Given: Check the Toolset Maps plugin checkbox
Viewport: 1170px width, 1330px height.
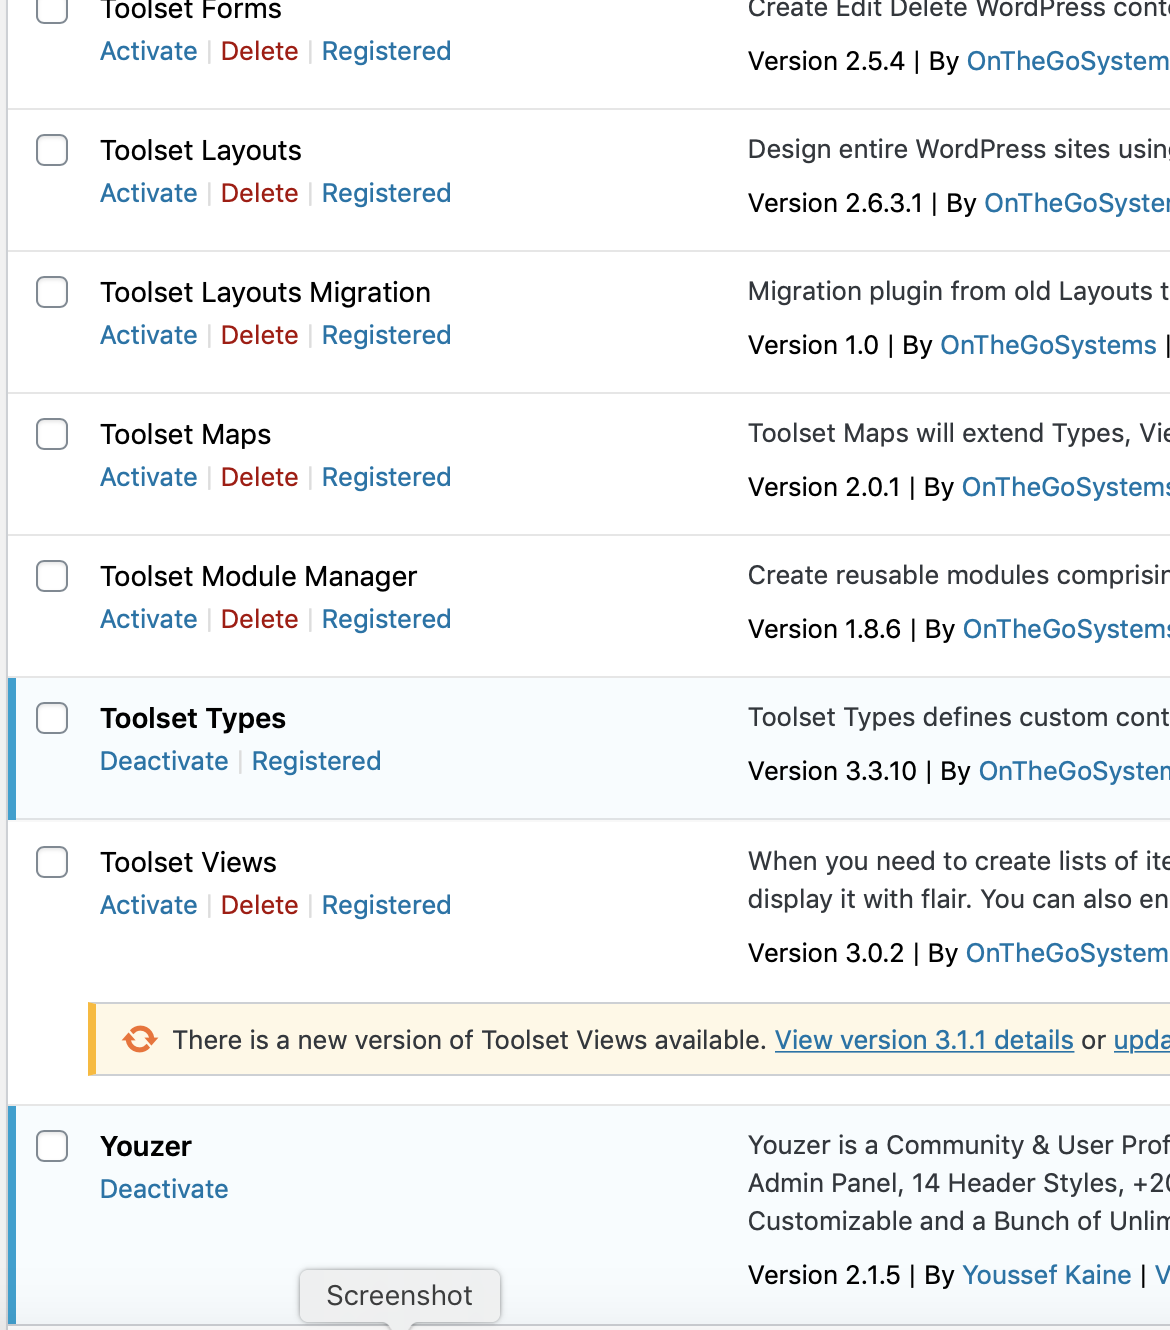Looking at the screenshot, I should pos(52,434).
